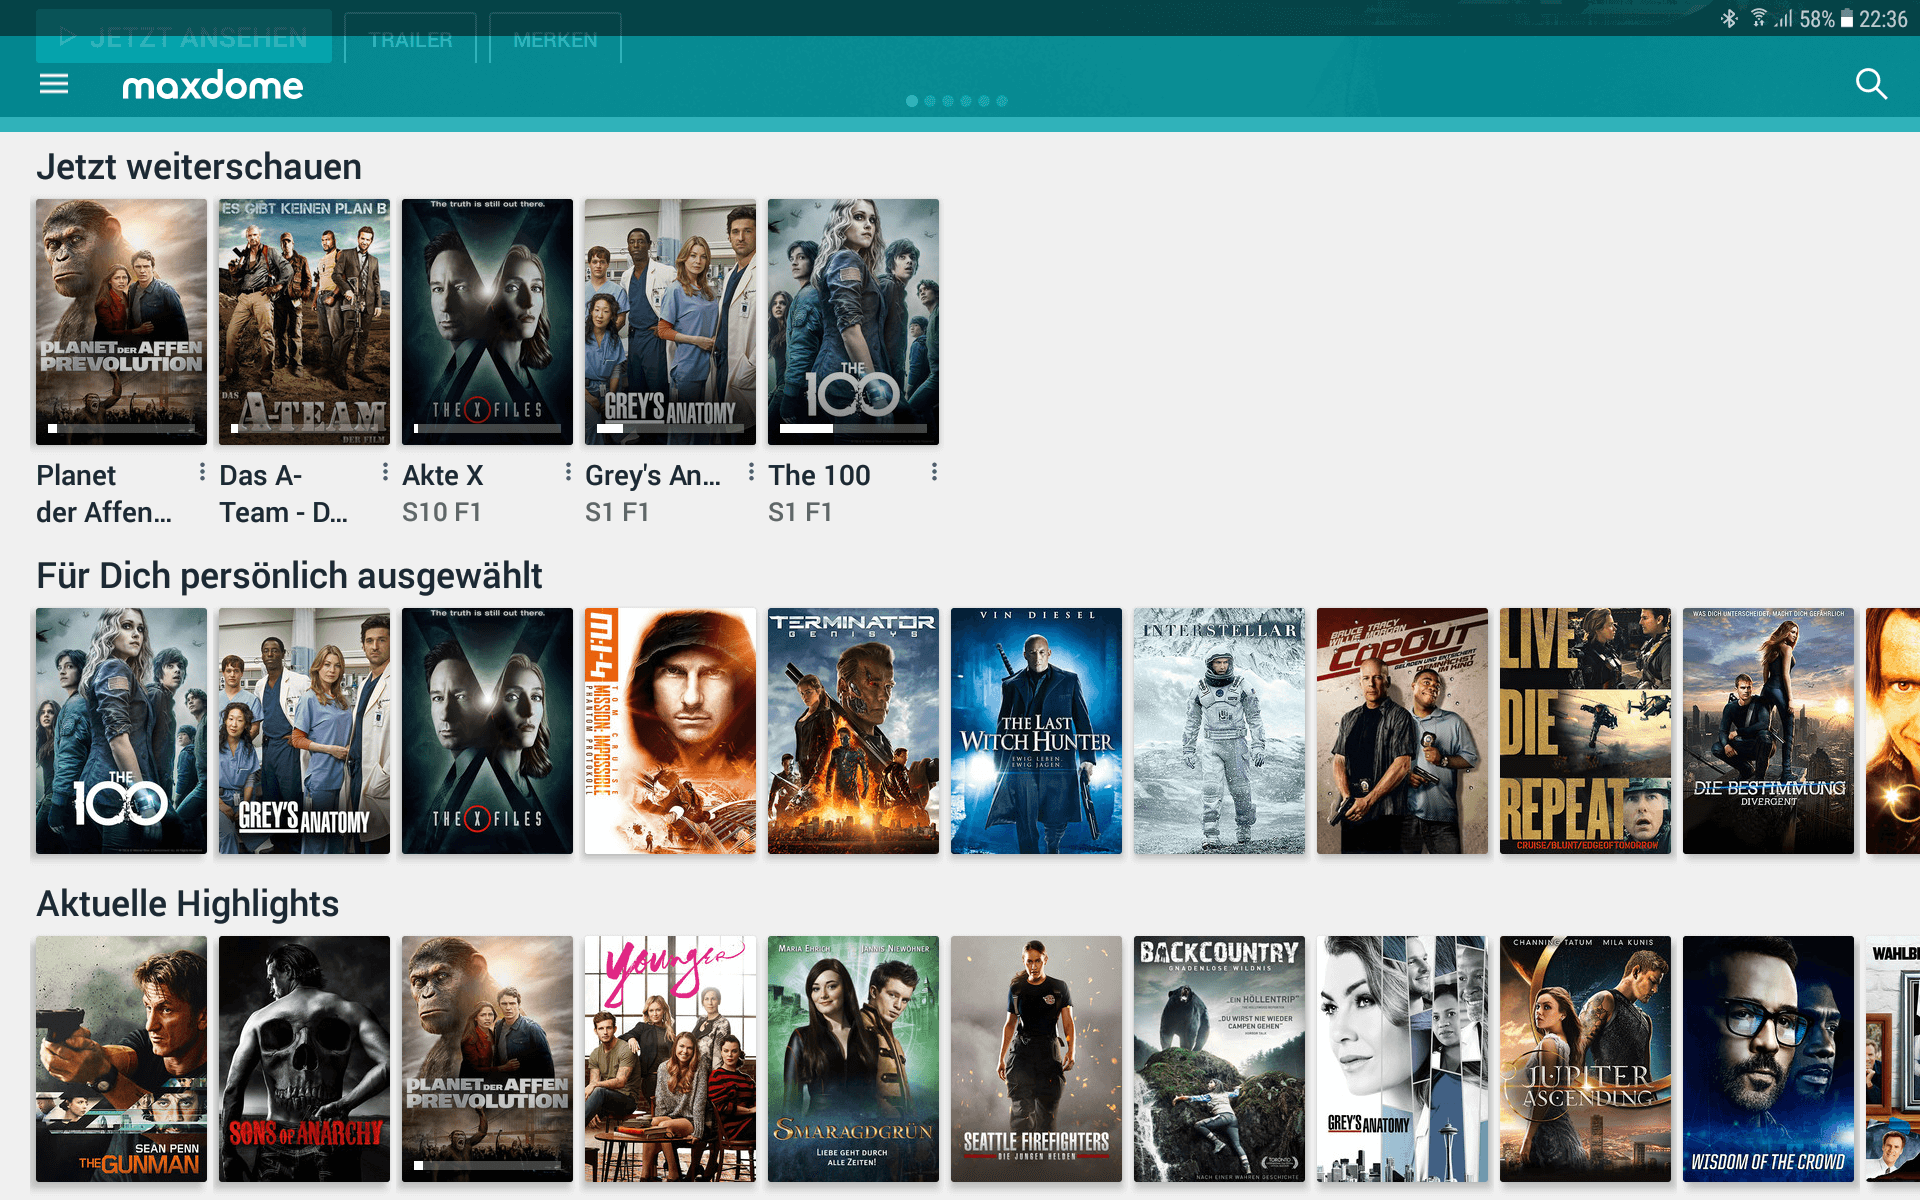Click the MERKEN button
Image resolution: width=1920 pixels, height=1200 pixels.
(x=555, y=39)
